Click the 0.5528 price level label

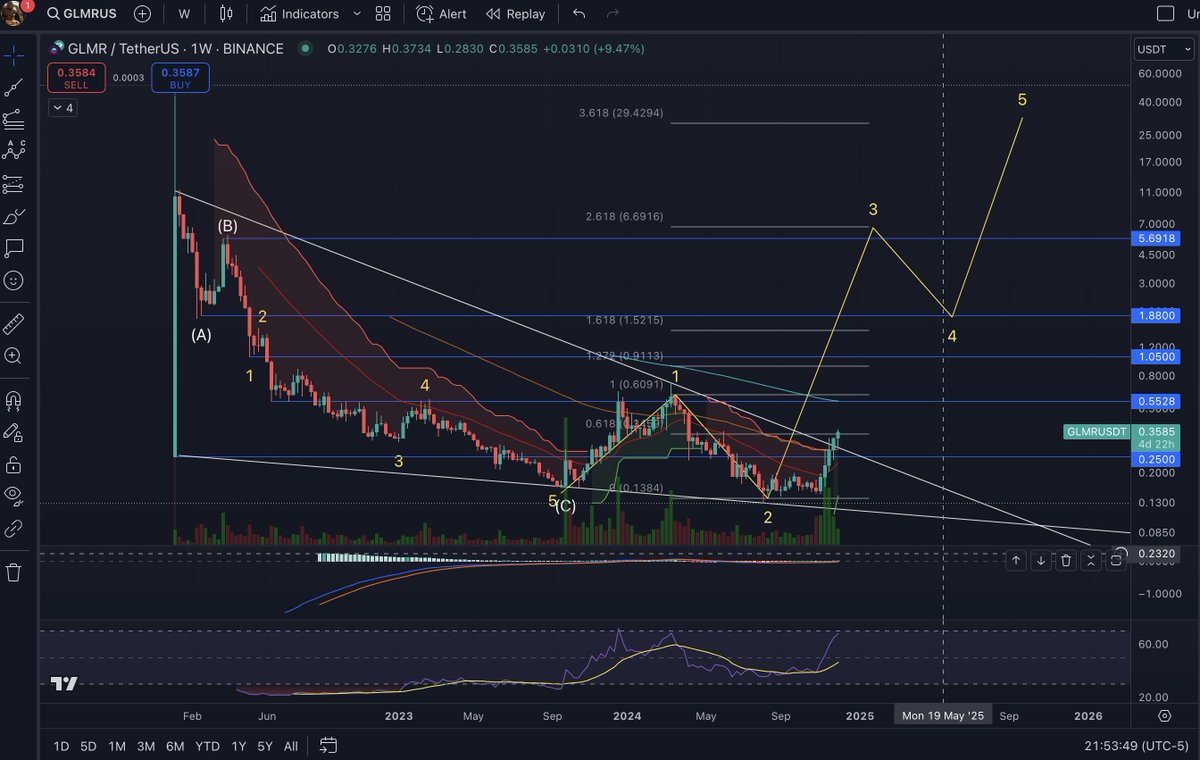(1155, 401)
